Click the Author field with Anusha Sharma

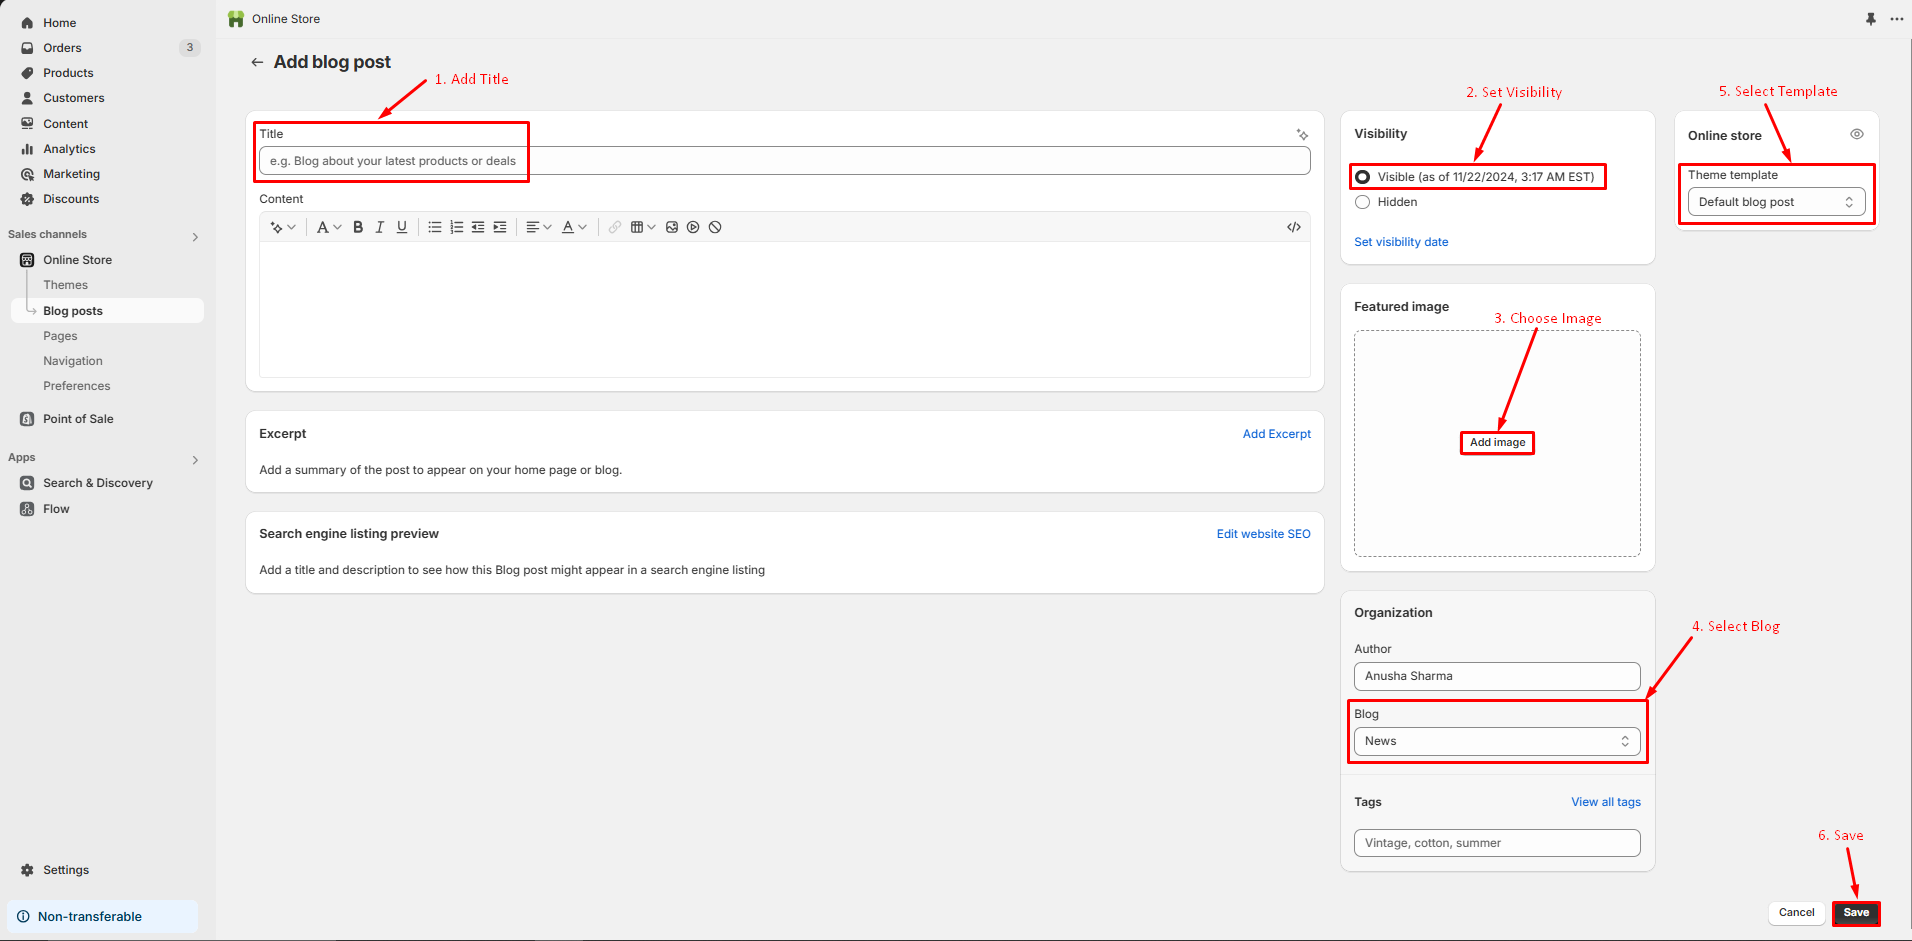pos(1497,676)
